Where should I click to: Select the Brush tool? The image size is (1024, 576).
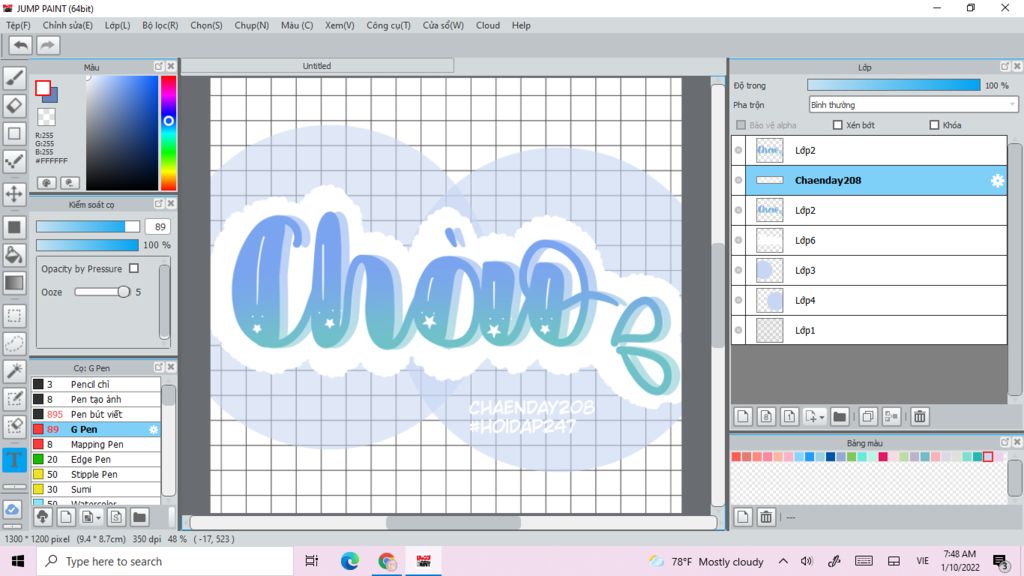(x=14, y=78)
